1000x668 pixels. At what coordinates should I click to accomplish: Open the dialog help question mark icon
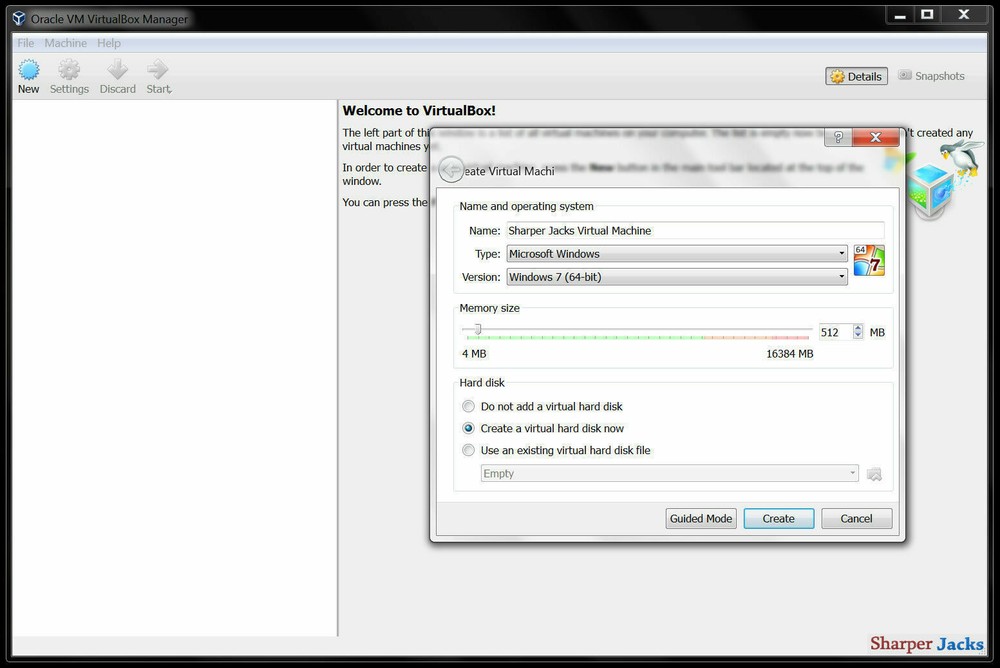(838, 137)
